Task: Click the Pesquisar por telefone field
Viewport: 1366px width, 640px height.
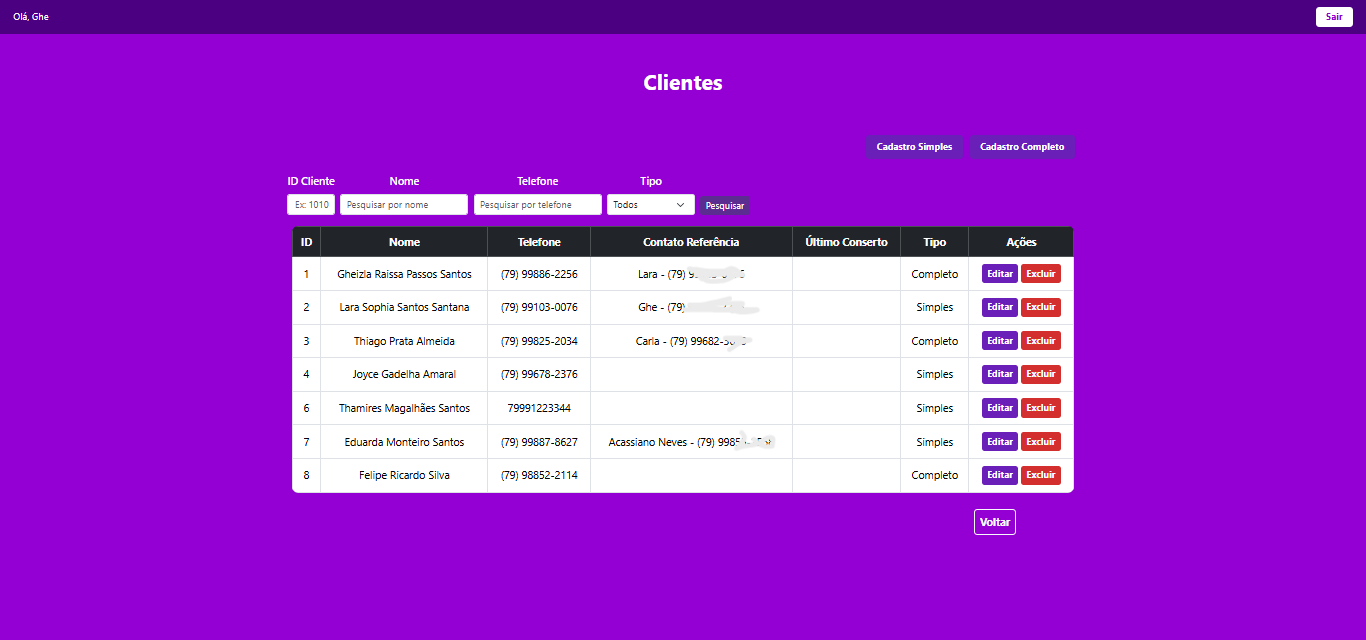Action: [x=538, y=205]
